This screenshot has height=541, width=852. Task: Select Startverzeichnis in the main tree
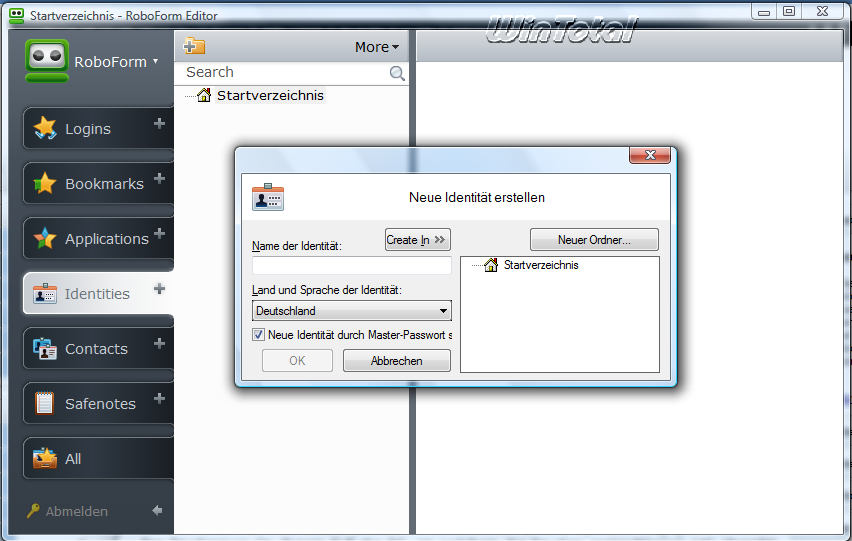(270, 96)
